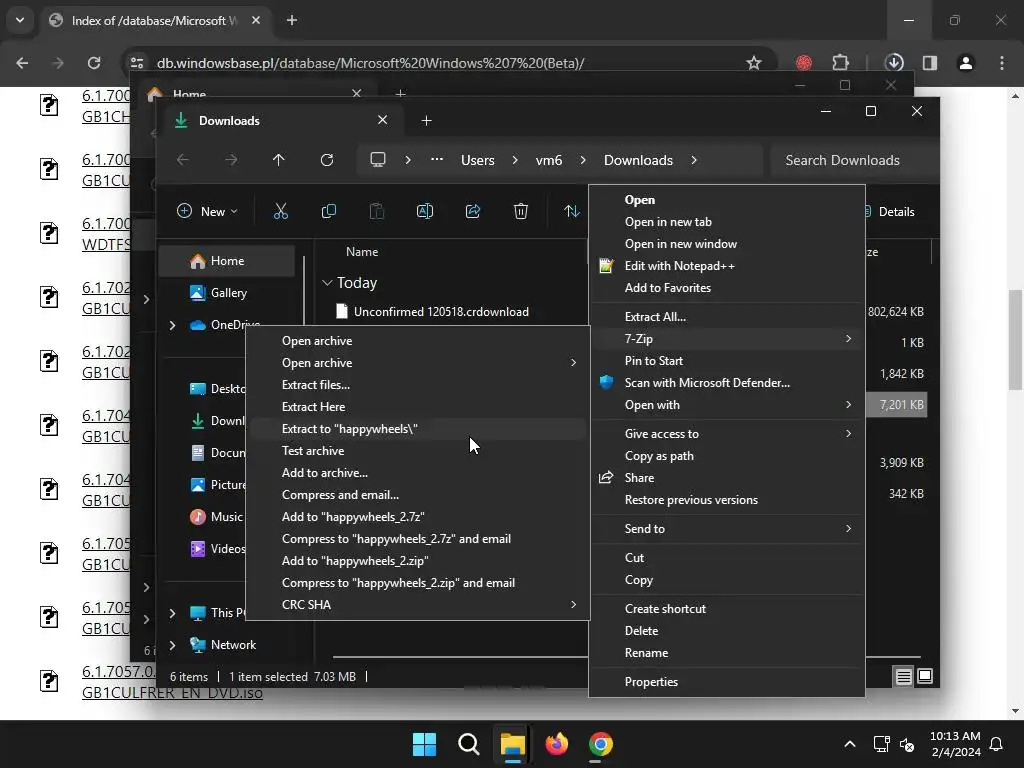Click the chevron after Downloads in breadcrumb
Image resolution: width=1024 pixels, height=768 pixels.
(694, 160)
